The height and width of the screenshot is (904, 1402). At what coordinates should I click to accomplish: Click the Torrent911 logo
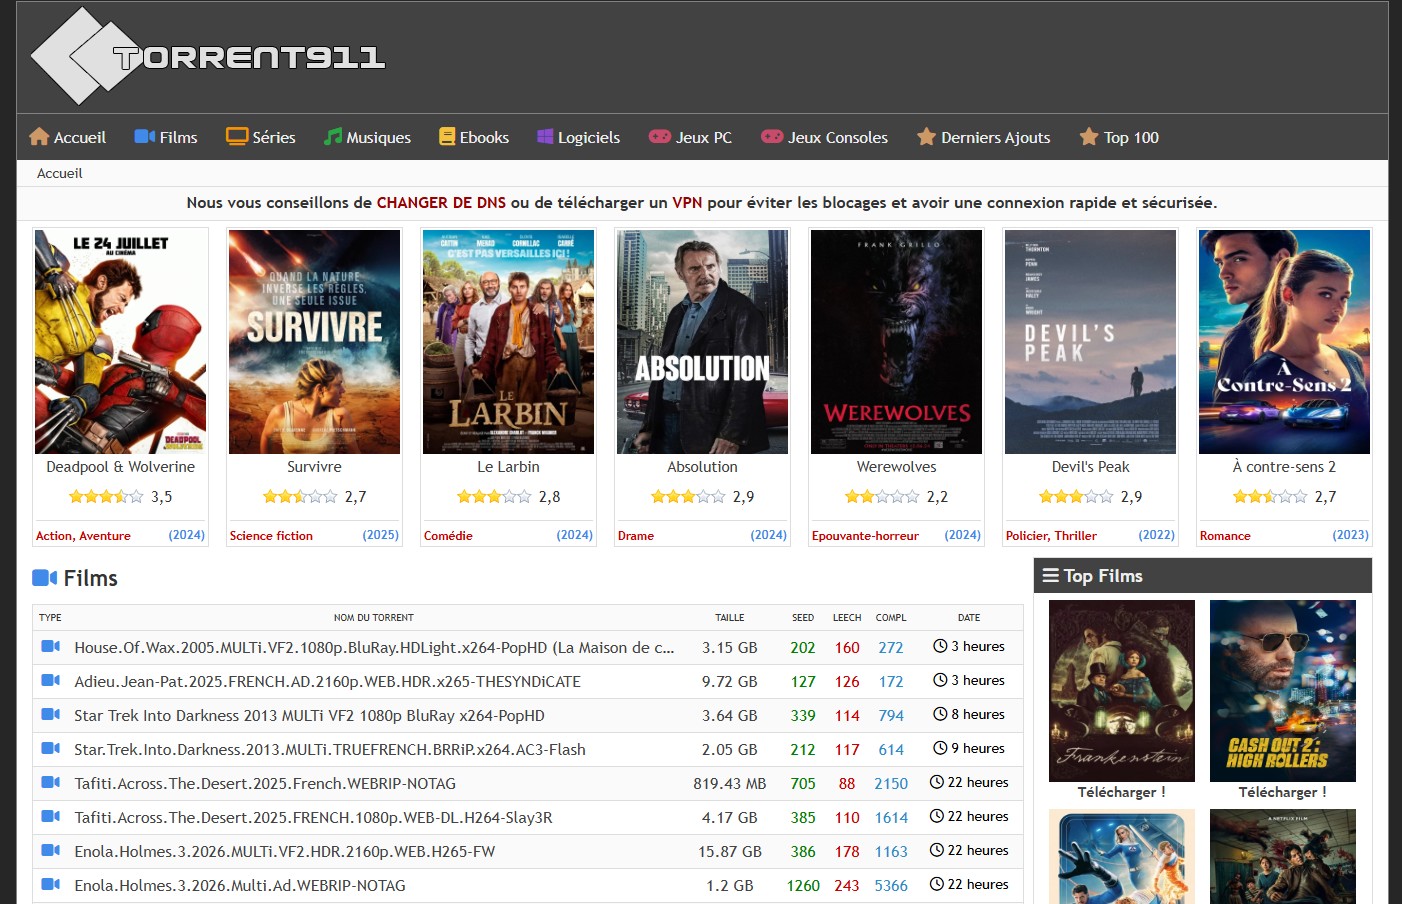[208, 56]
